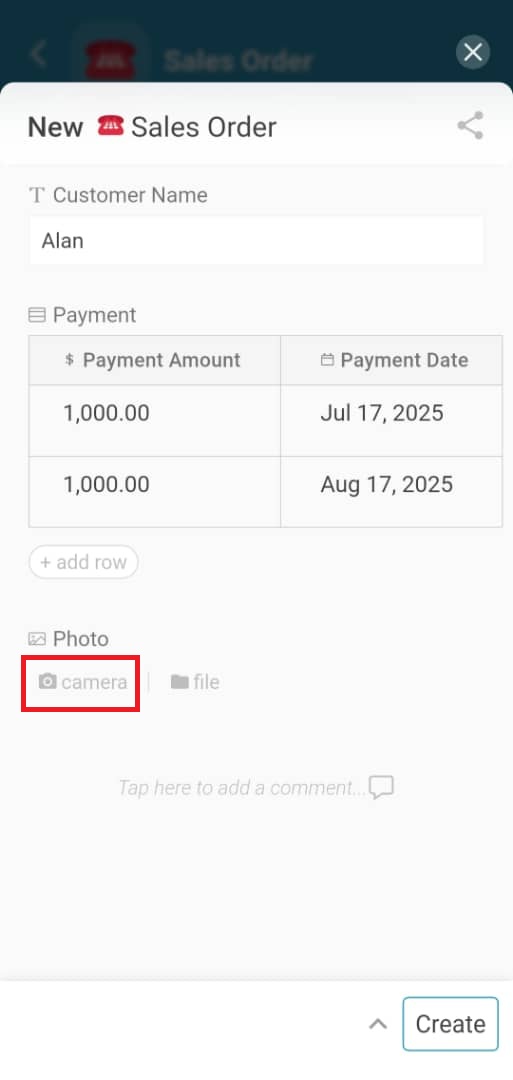Image resolution: width=513 pixels, height=1080 pixels.
Task: Choose a file for the Photo field
Action: click(195, 683)
